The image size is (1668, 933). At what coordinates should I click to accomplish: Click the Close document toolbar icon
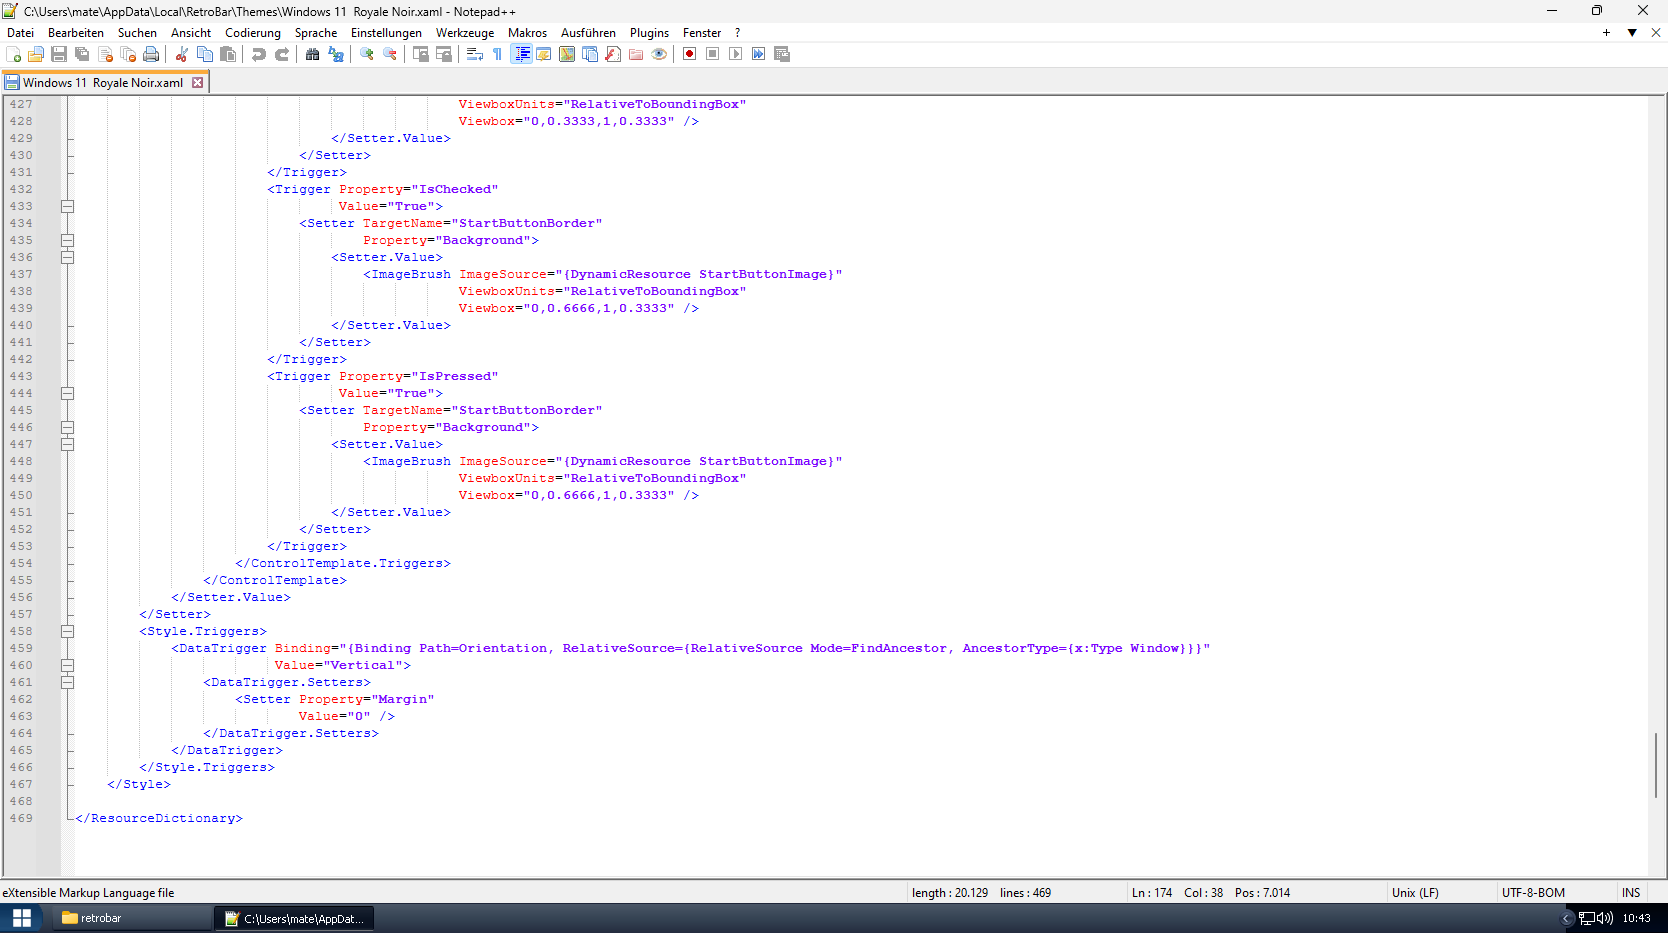coord(105,54)
